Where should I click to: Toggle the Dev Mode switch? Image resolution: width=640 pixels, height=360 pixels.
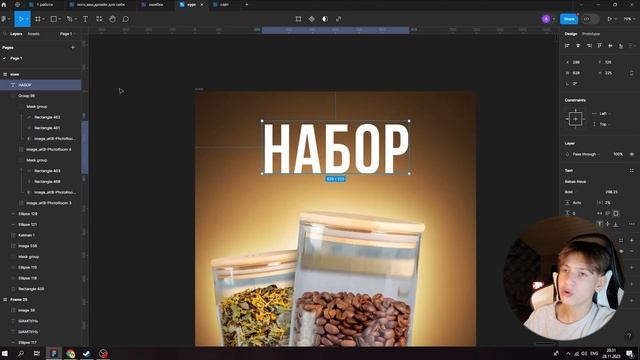pyautogui.click(x=590, y=19)
